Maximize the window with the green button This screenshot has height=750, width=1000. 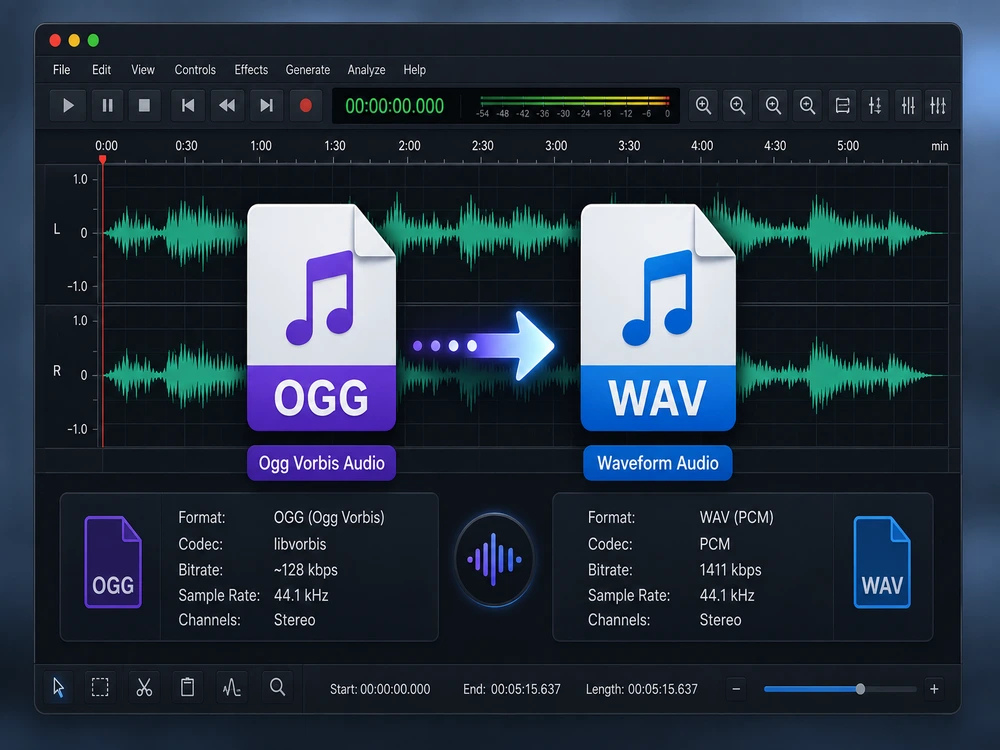[93, 41]
